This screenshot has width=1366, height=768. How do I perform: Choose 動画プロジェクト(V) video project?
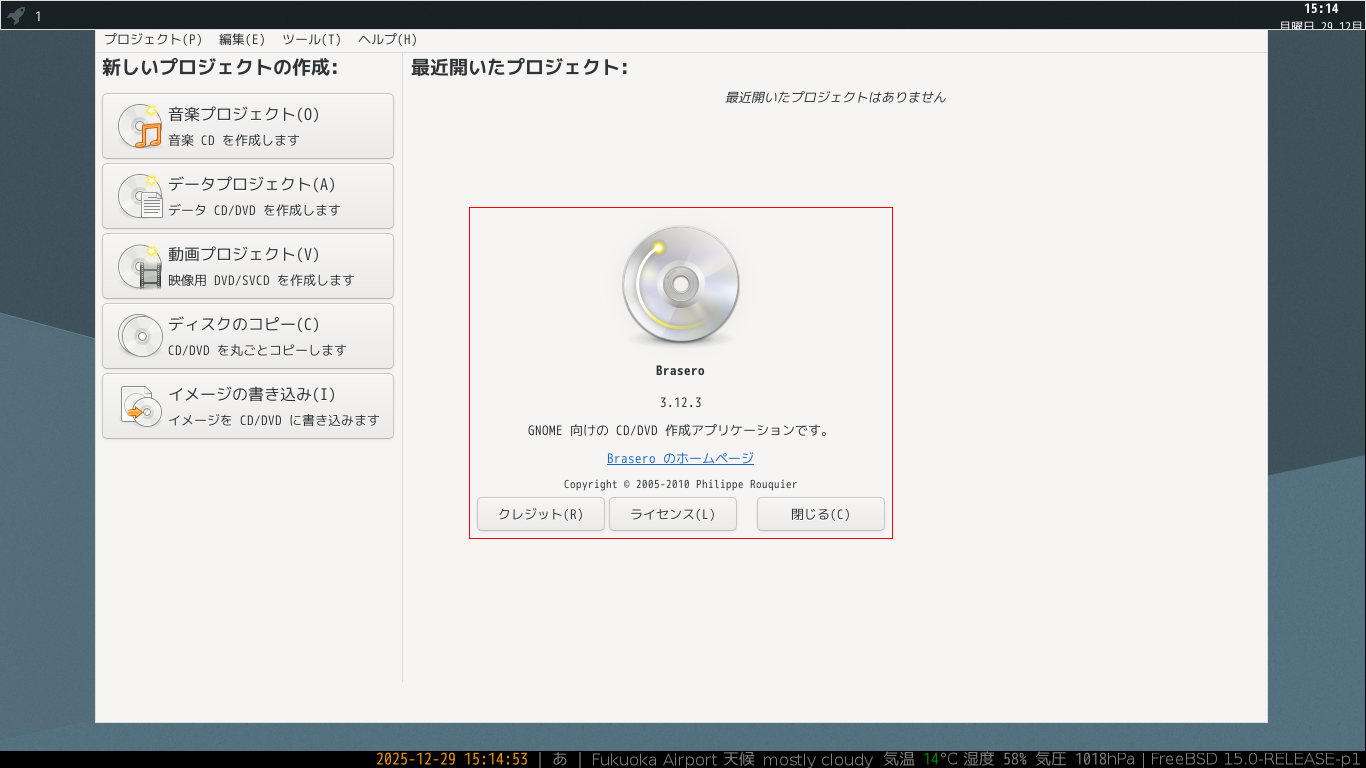click(248, 266)
